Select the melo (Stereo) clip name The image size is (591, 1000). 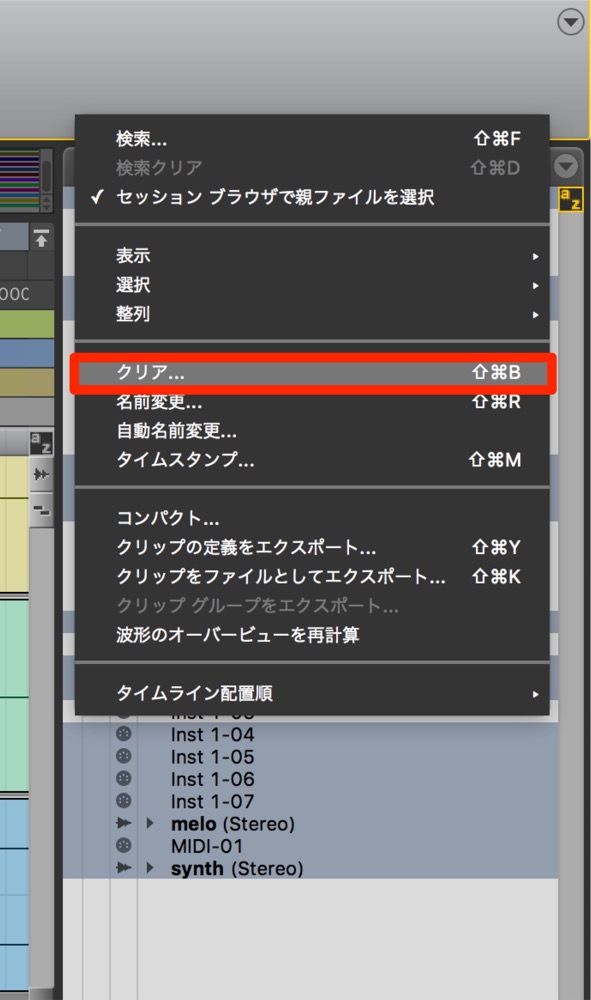[233, 824]
